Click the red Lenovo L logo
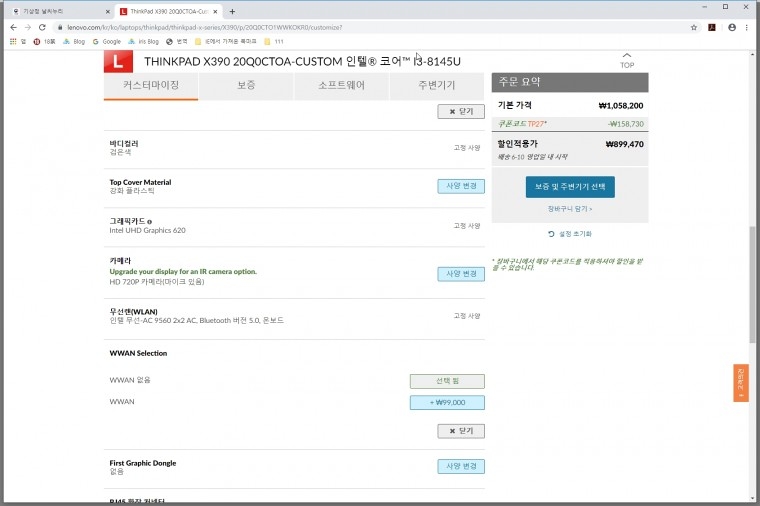The height and width of the screenshot is (506, 760). pyautogui.click(x=118, y=62)
